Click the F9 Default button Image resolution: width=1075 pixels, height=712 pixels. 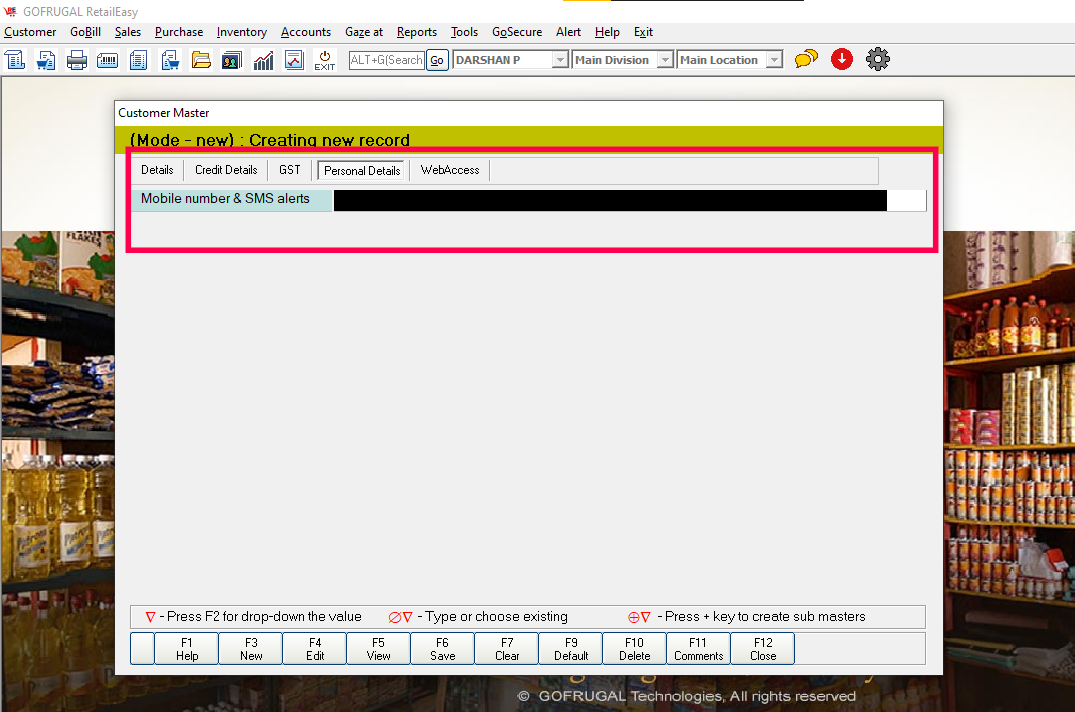point(571,649)
